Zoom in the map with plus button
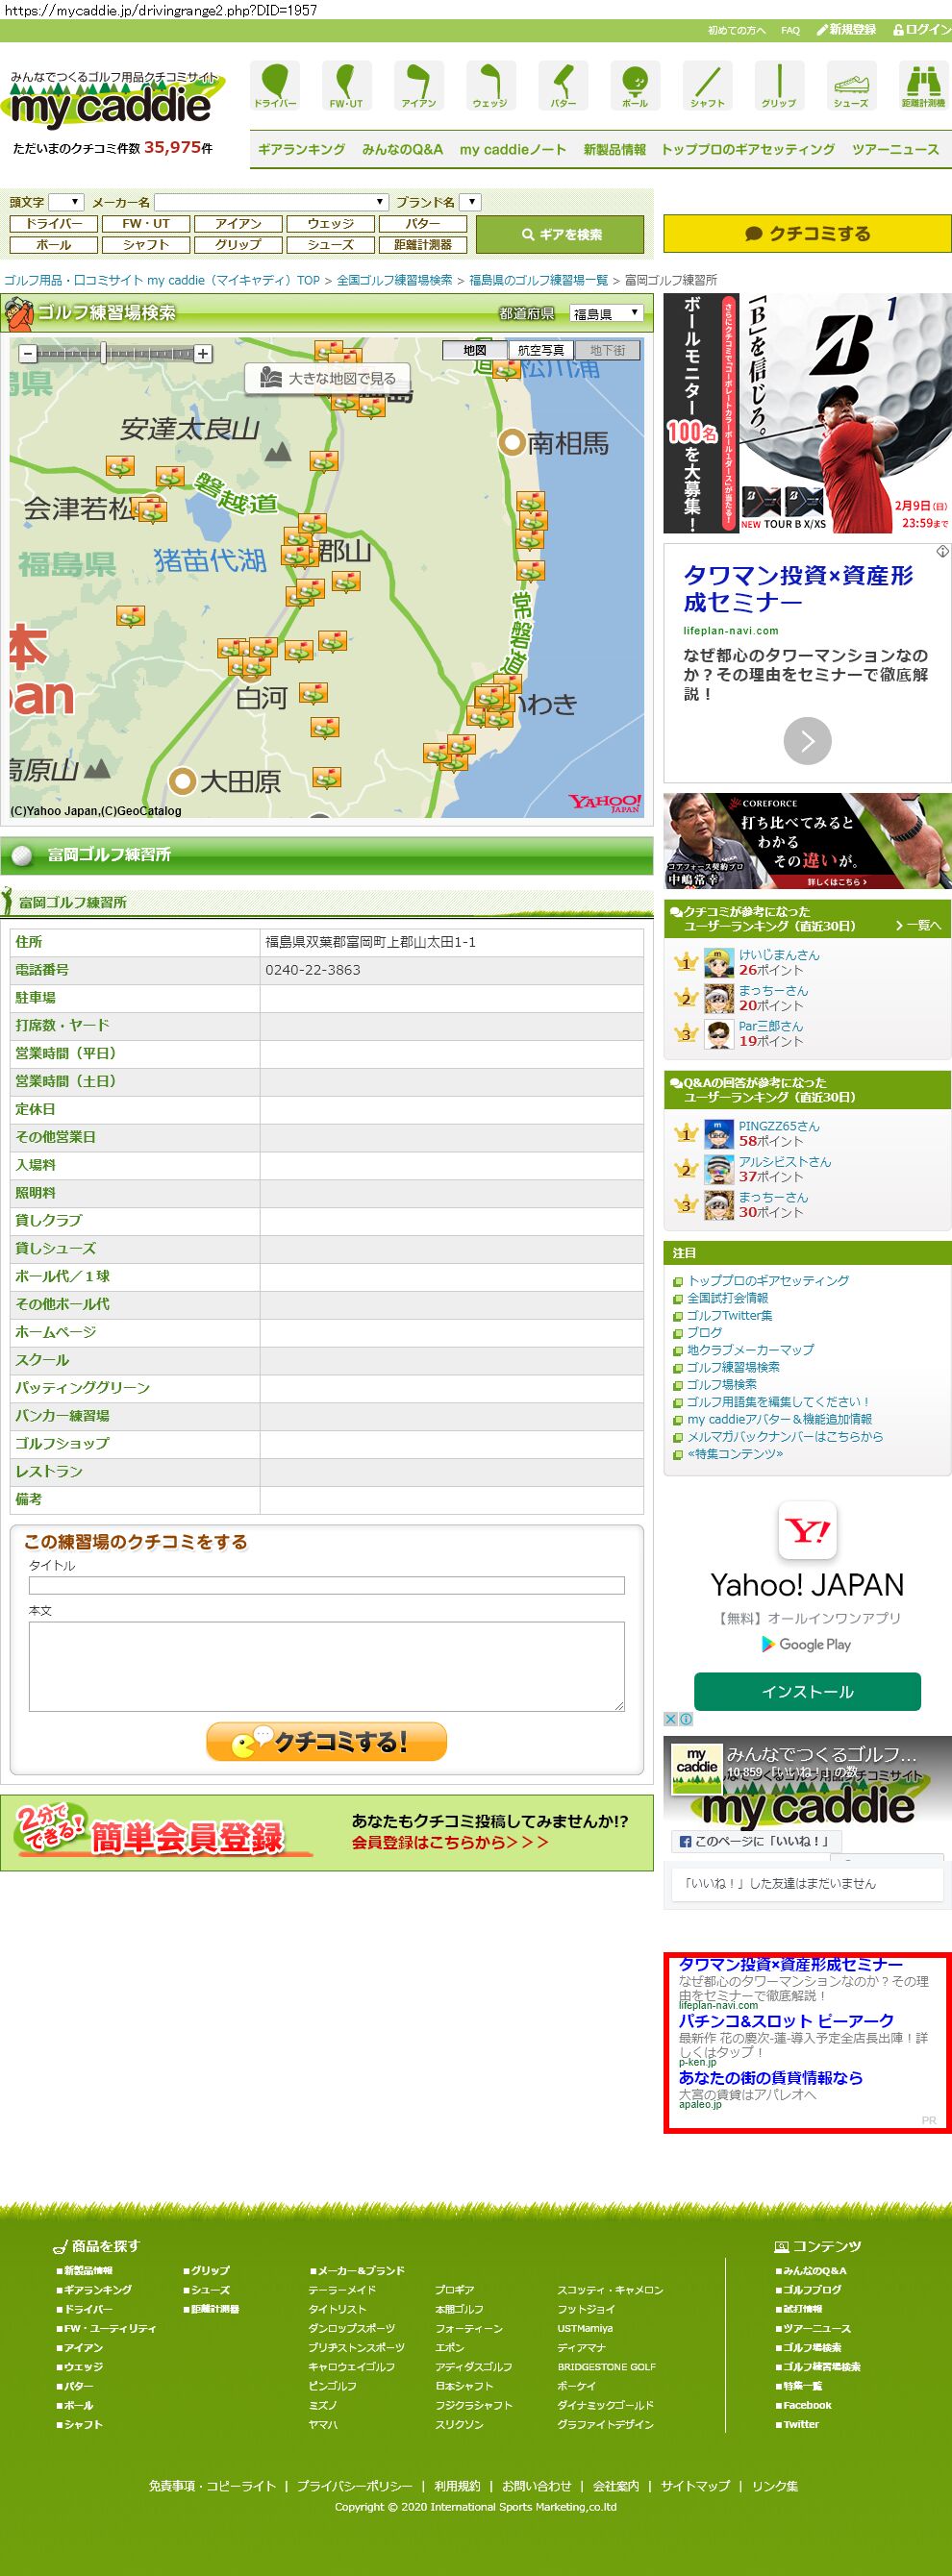The width and height of the screenshot is (952, 2576). tap(203, 353)
